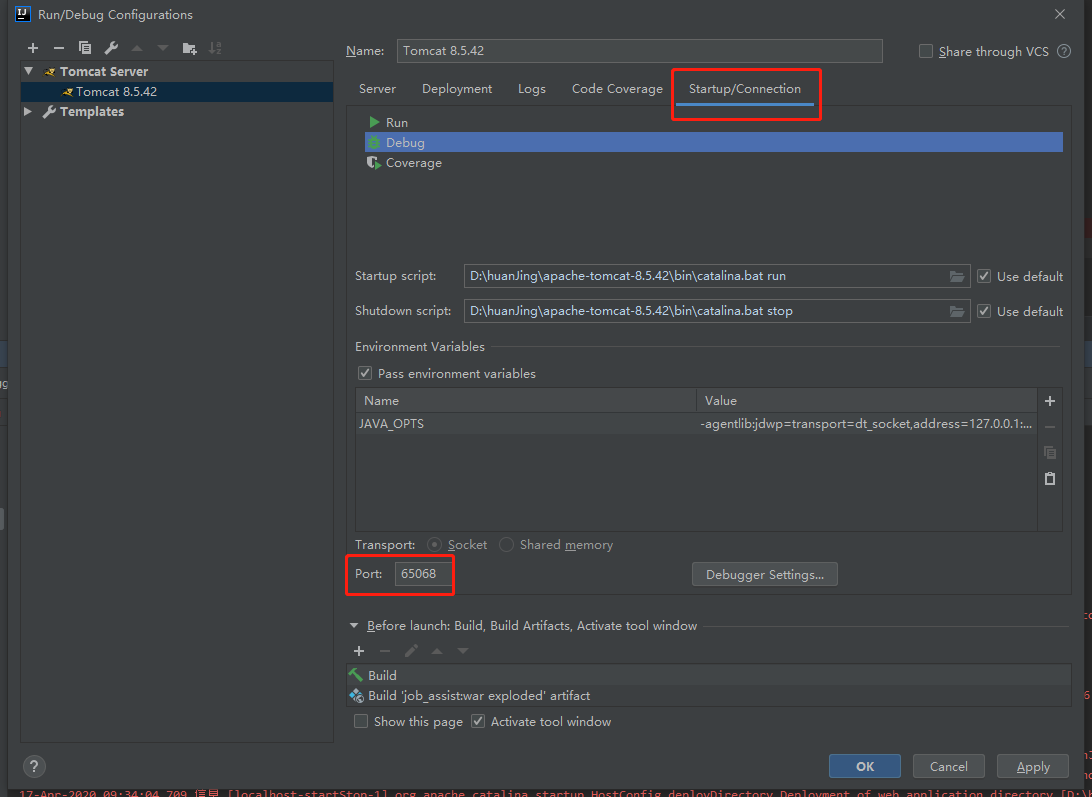This screenshot has height=797, width=1092.
Task: Toggle Use default for Startup script
Action: pos(983,276)
